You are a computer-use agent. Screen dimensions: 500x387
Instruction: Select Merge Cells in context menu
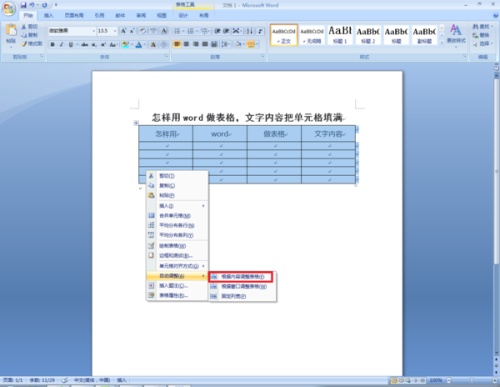[177, 216]
